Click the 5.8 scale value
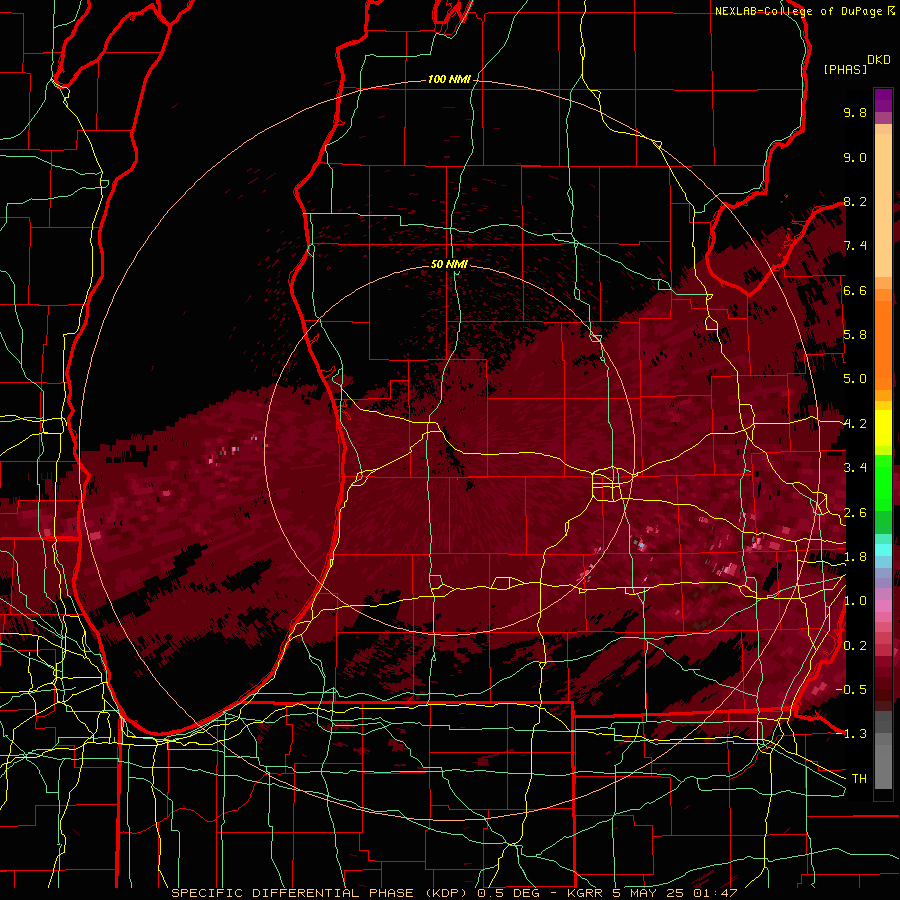The height and width of the screenshot is (900, 900). 855,335
